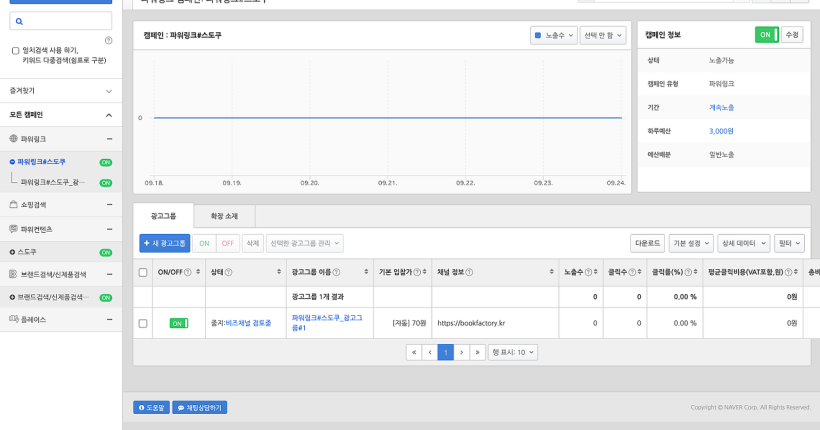This screenshot has height=430, width=820.
Task: Check the 일치검색 사용 하기 checkbox
Action: coord(15,50)
